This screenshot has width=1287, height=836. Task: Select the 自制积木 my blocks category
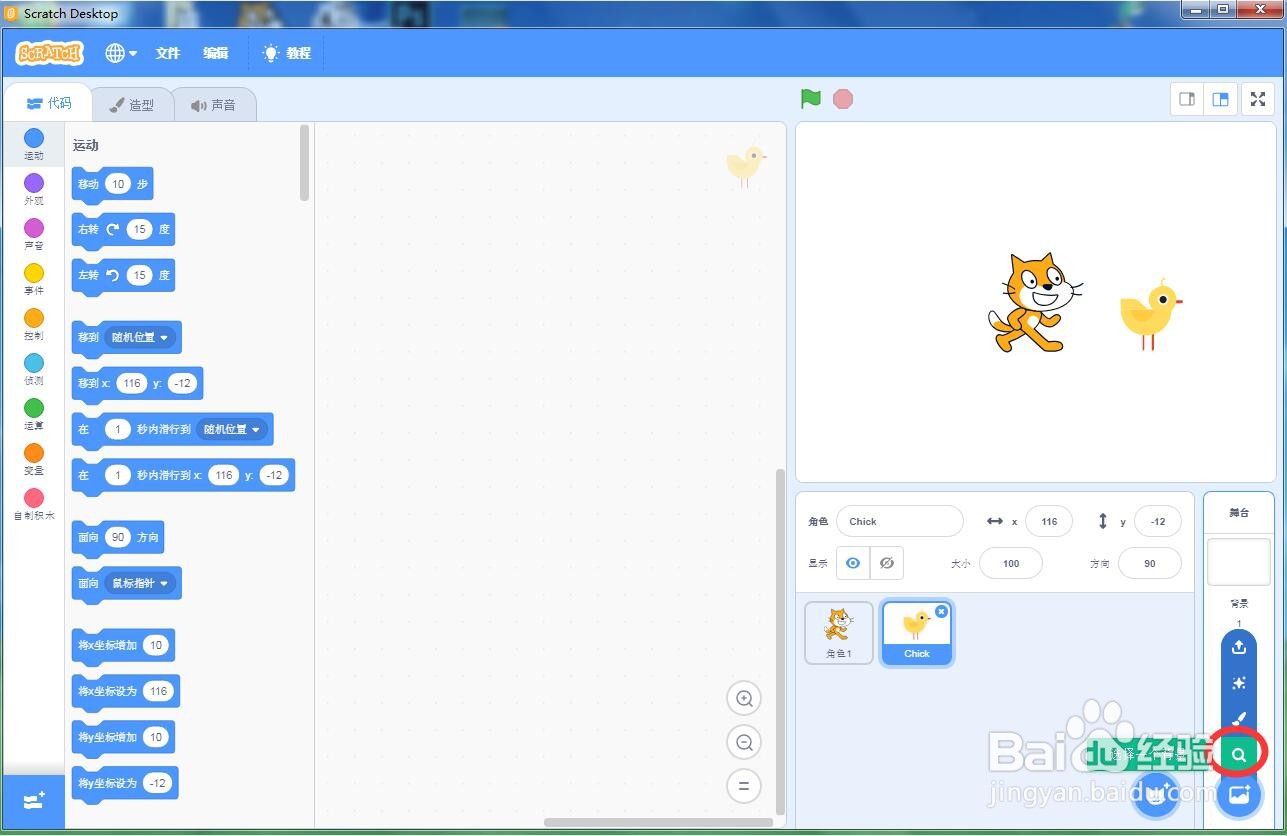coord(34,504)
